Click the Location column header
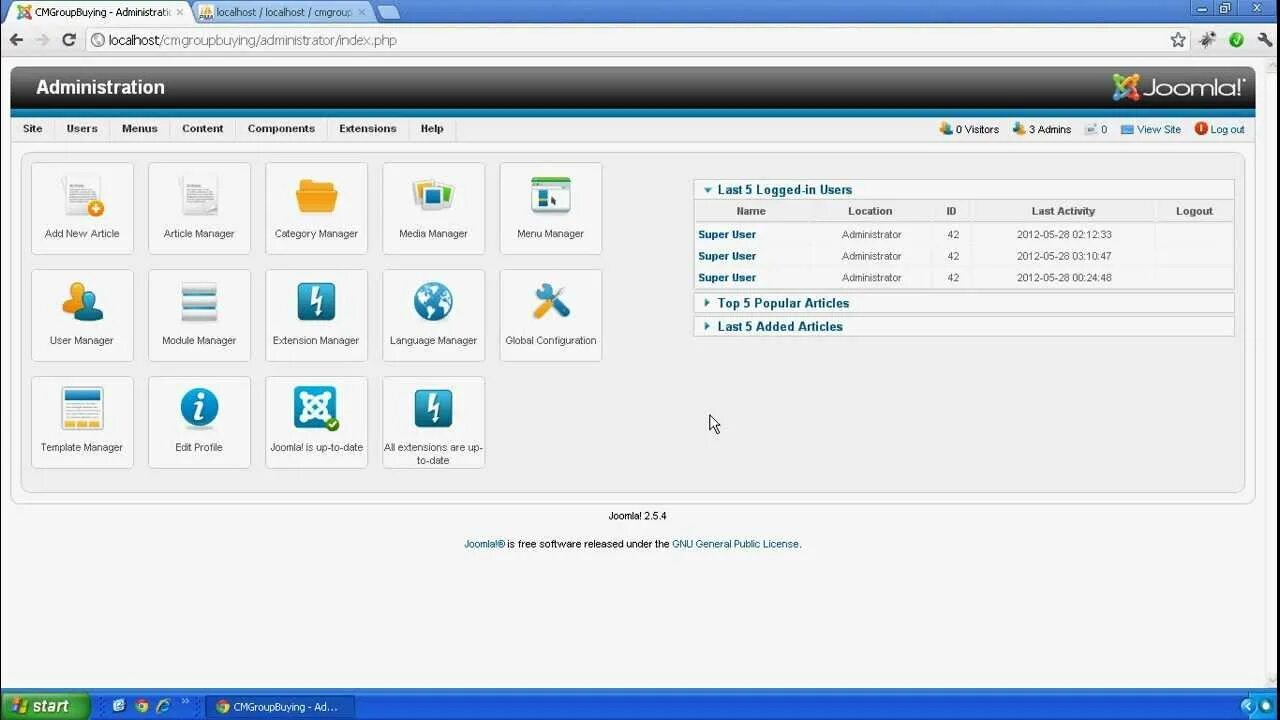This screenshot has width=1280, height=720. coord(870,211)
